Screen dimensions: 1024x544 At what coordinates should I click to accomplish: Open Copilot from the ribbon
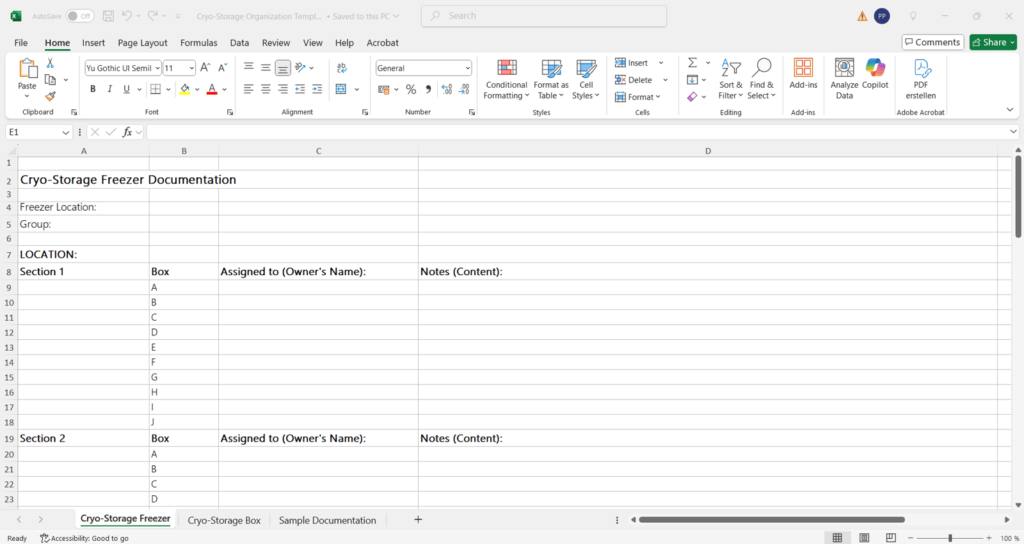(x=875, y=69)
